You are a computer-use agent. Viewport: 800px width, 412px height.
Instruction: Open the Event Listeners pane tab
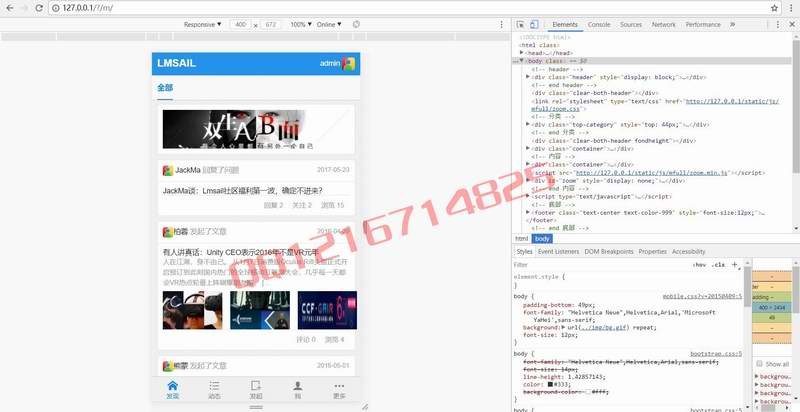click(x=558, y=251)
